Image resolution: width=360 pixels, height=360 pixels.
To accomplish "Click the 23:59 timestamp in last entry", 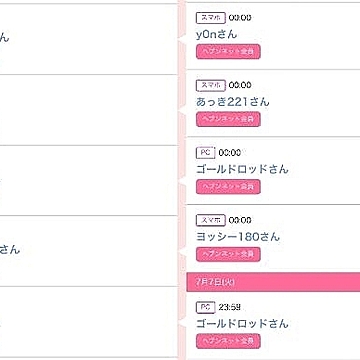I will (x=230, y=307).
